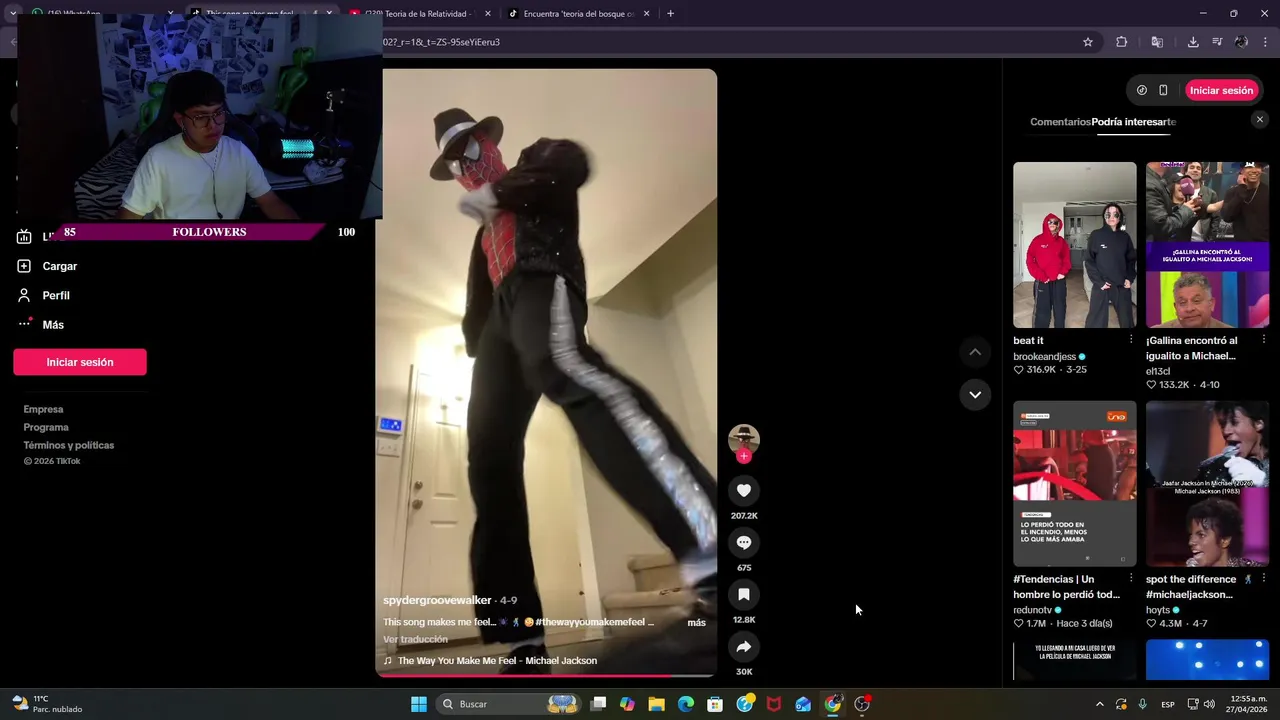The image size is (1280, 720).
Task: Click the taskbar Buscar search box
Action: coord(510,704)
